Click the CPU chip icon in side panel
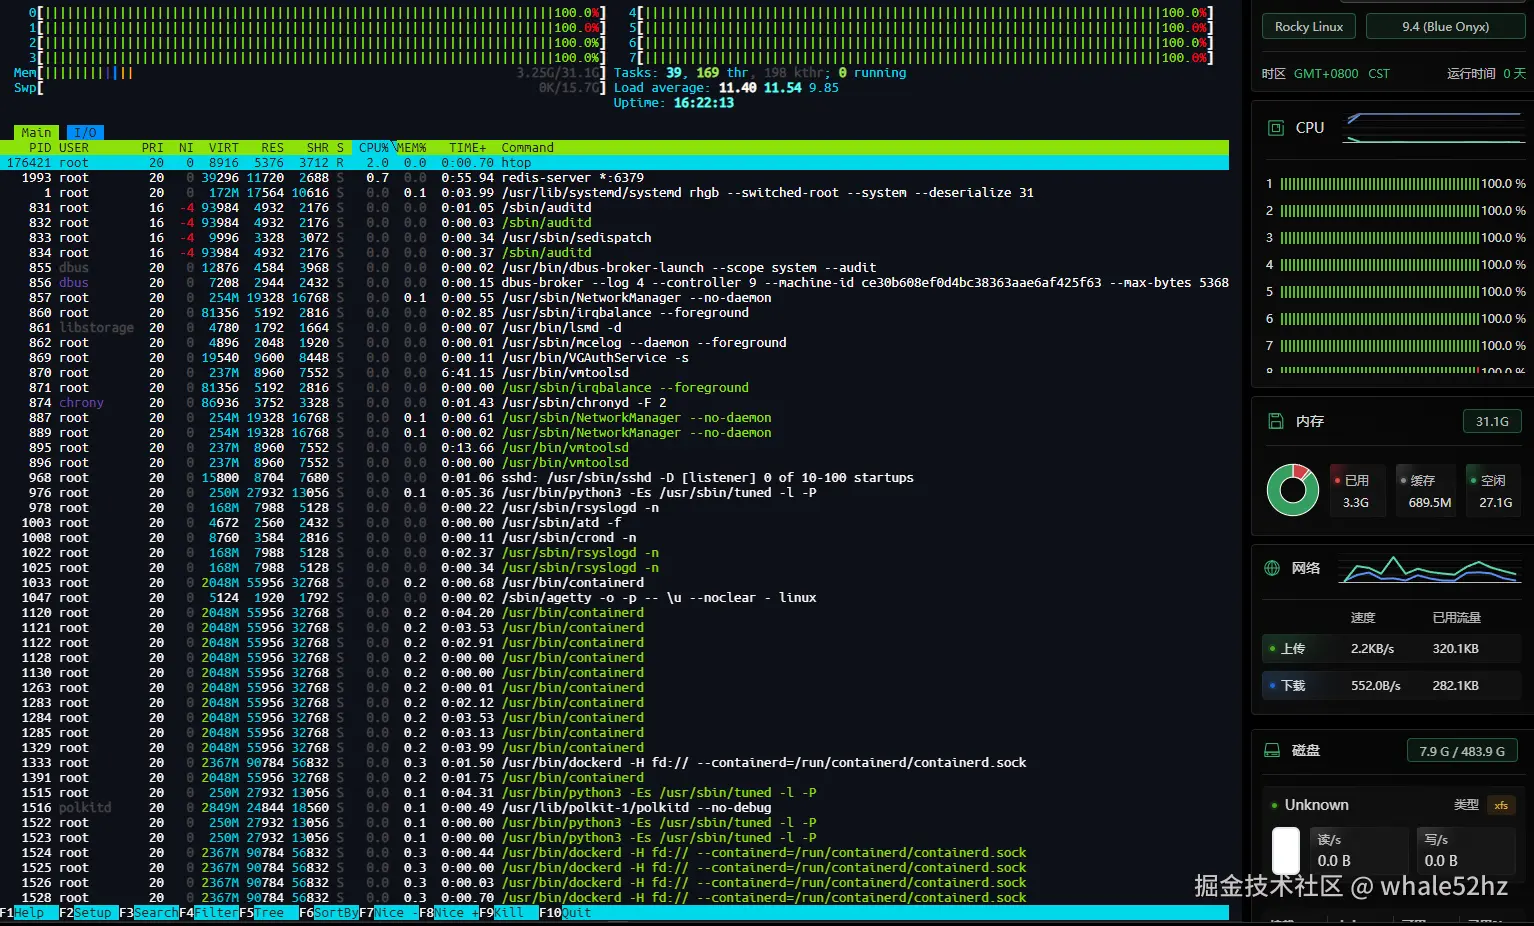Viewport: 1534px width, 926px height. point(1275,128)
